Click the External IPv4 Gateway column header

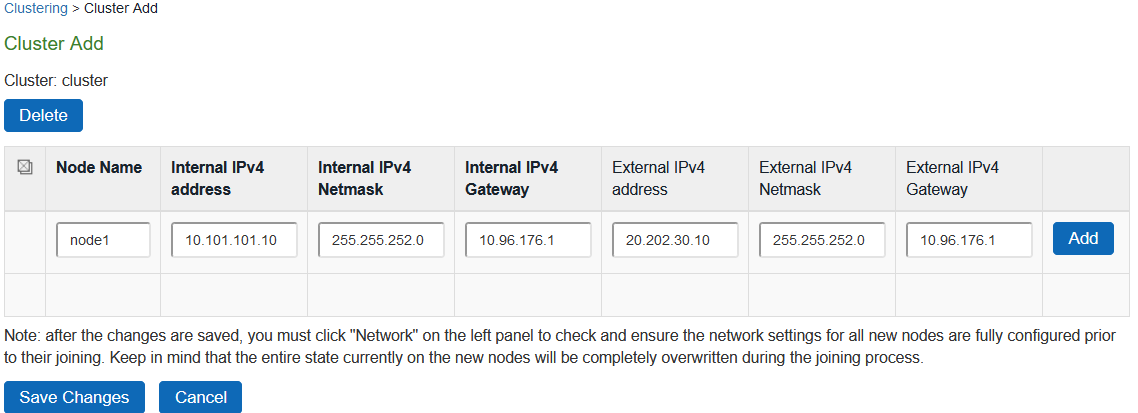(x=952, y=179)
